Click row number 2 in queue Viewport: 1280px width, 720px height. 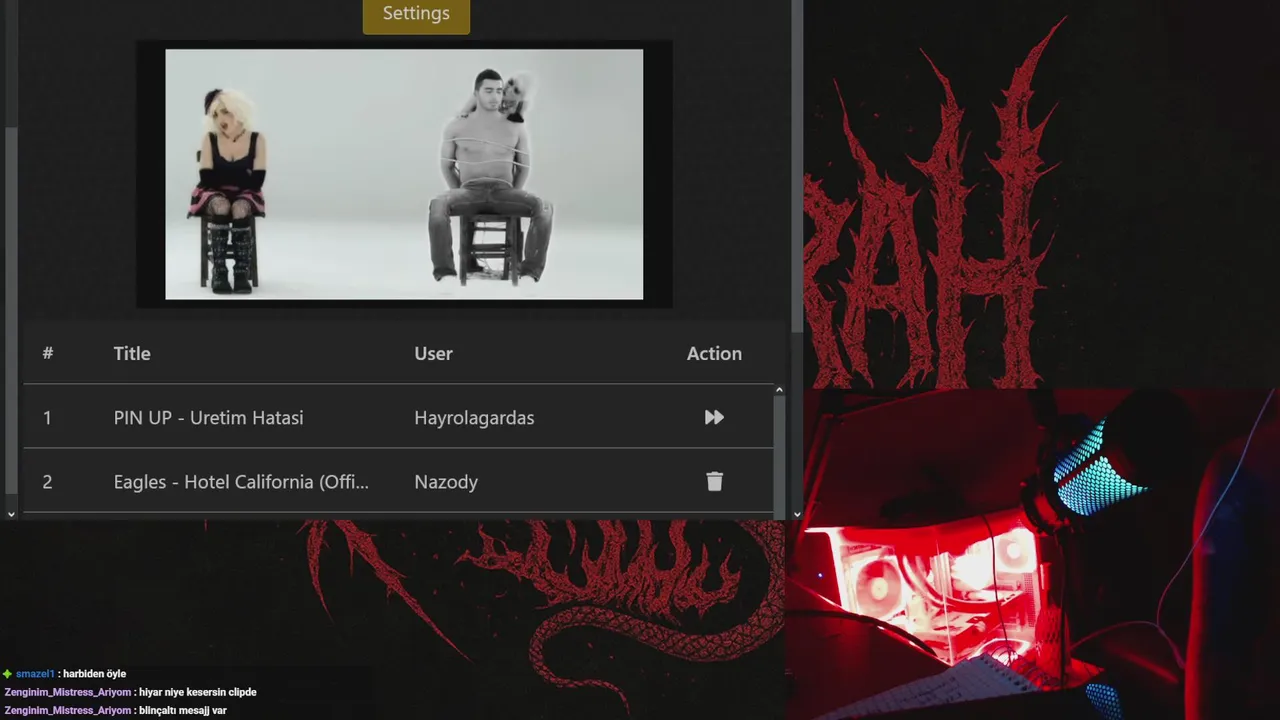tap(47, 481)
